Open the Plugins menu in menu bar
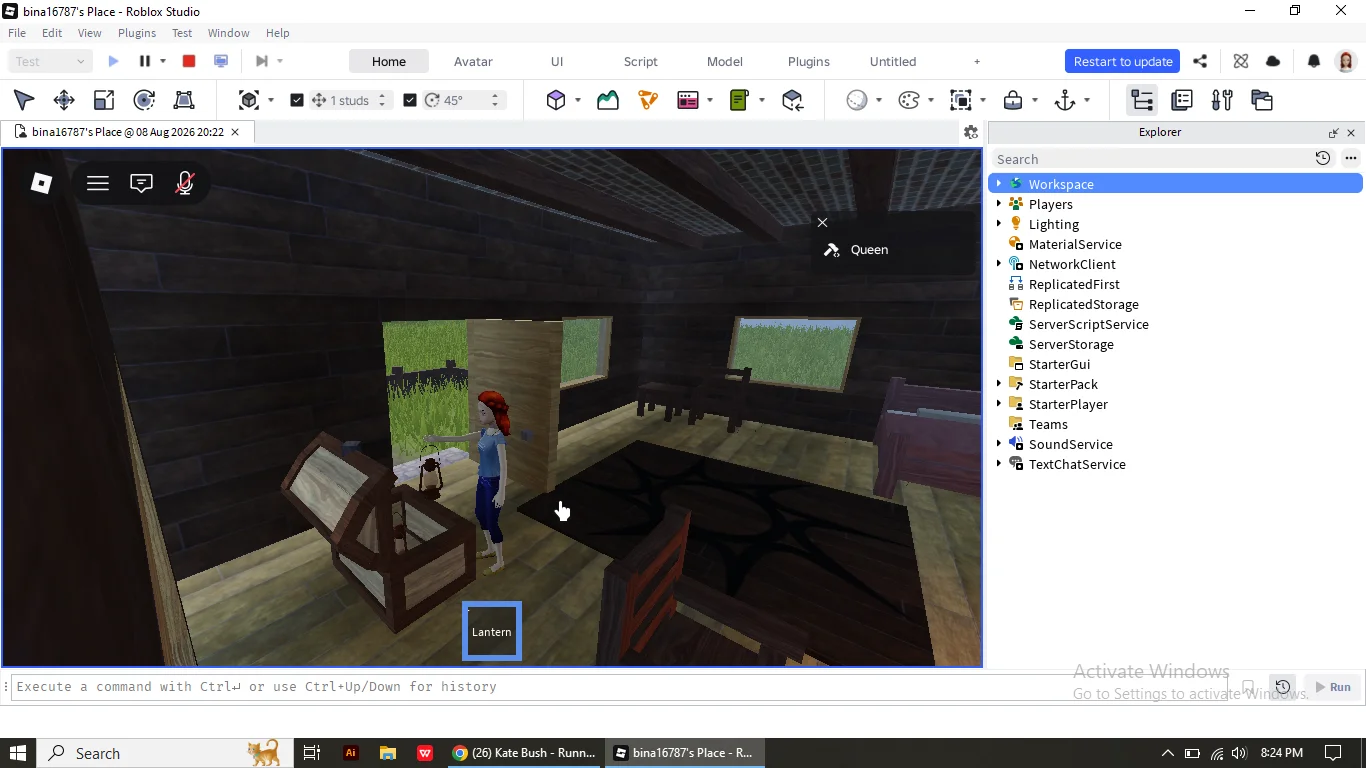This screenshot has width=1366, height=768. pyautogui.click(x=137, y=33)
